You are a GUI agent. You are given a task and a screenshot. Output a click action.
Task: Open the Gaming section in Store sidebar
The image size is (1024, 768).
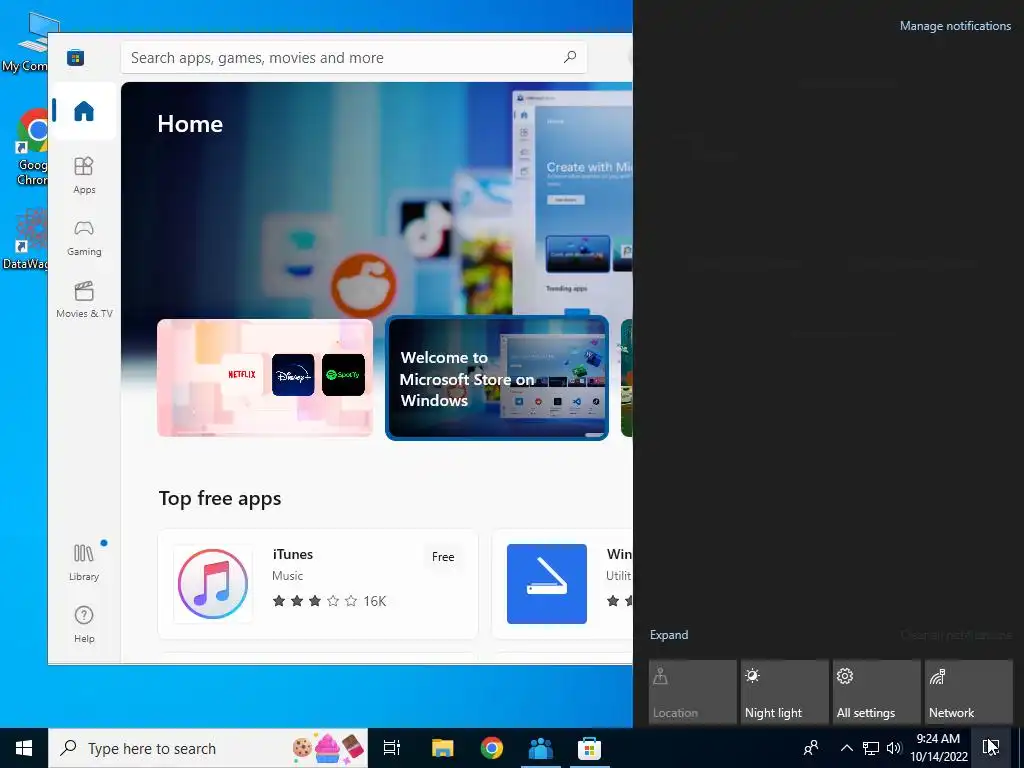(84, 238)
